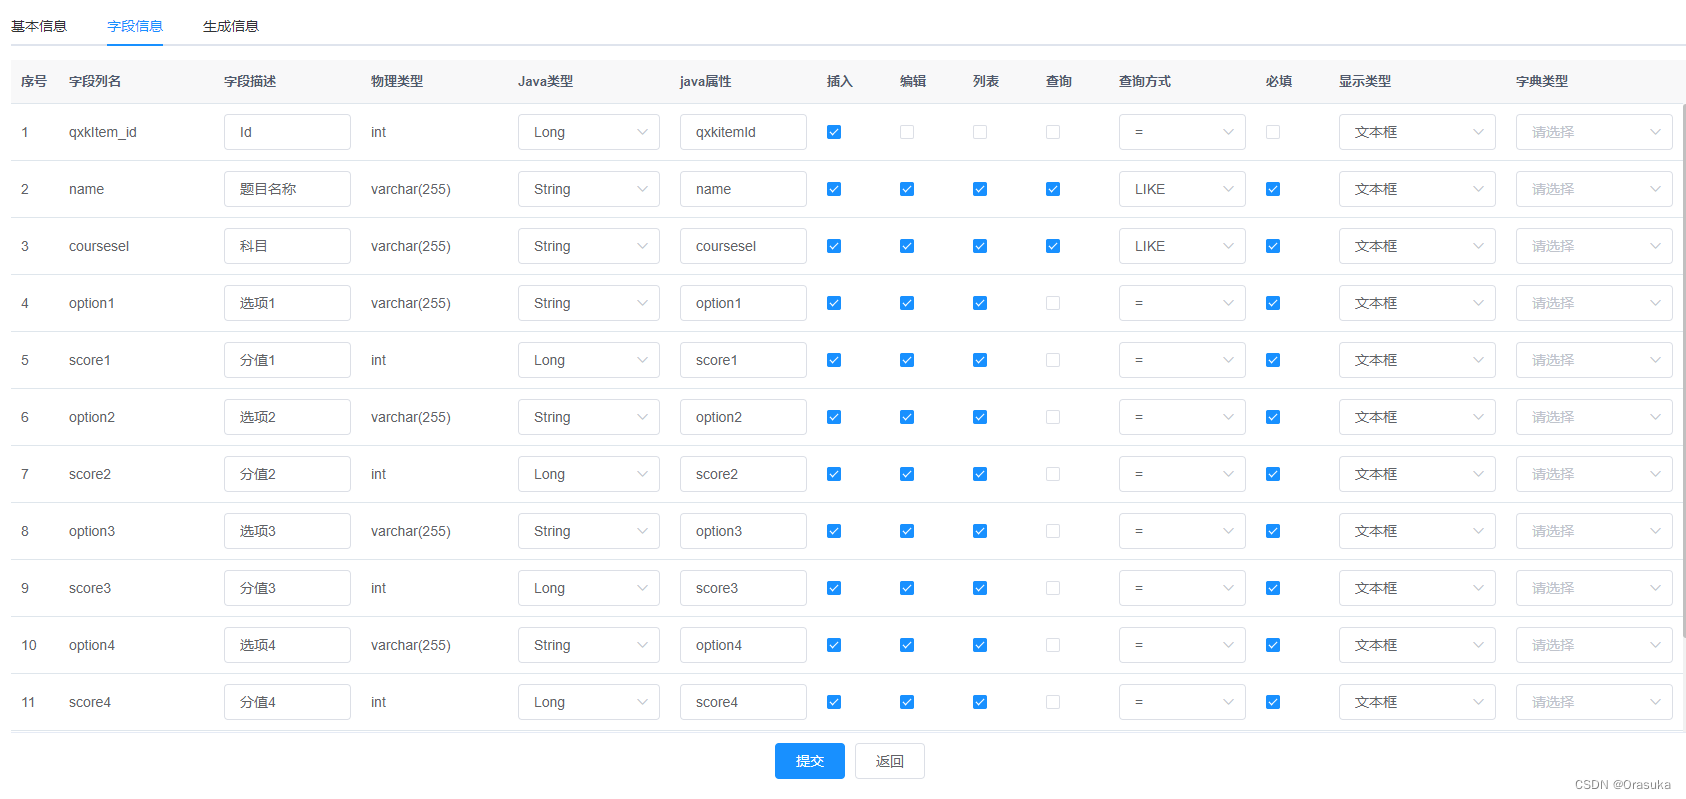
Task: Open 显示类型 dropdown for score4 row
Action: tap(1417, 702)
